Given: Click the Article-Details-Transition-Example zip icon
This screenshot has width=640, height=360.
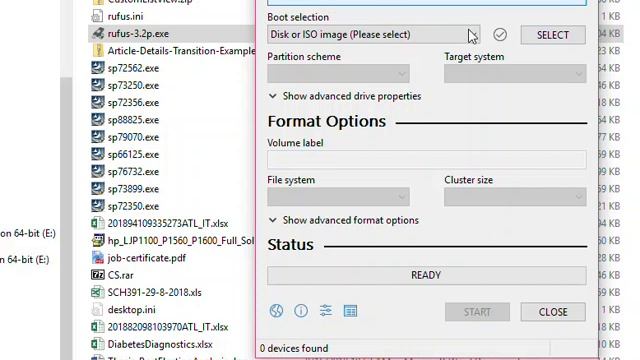Looking at the screenshot, I should pyautogui.click(x=98, y=51).
